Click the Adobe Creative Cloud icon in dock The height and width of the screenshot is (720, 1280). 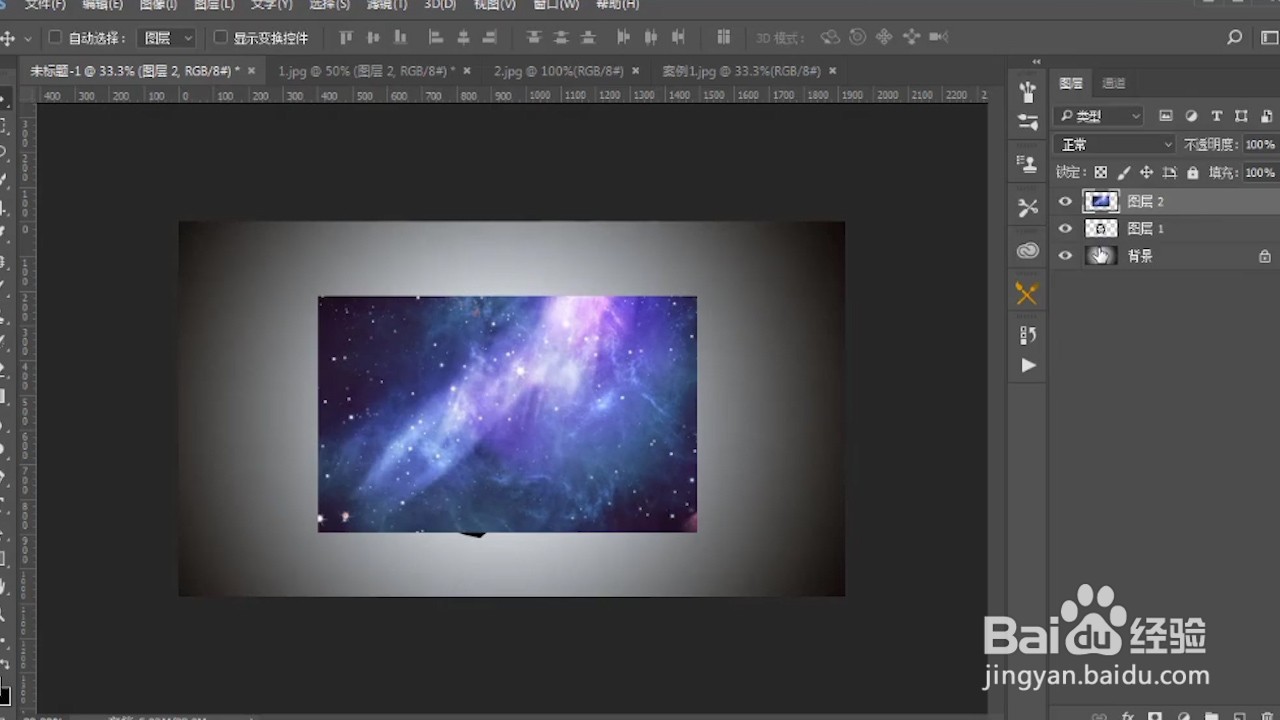[x=1028, y=251]
